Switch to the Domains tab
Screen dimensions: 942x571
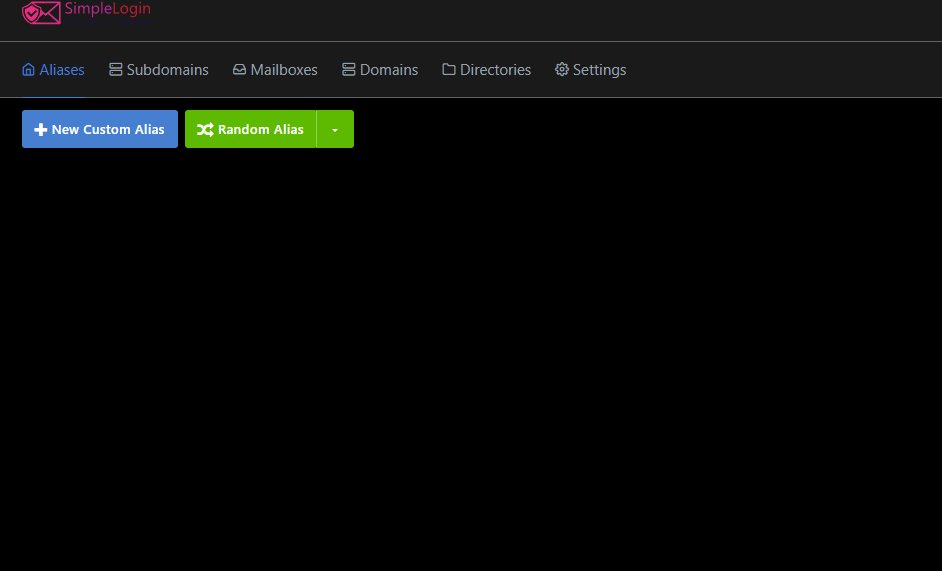(x=380, y=70)
